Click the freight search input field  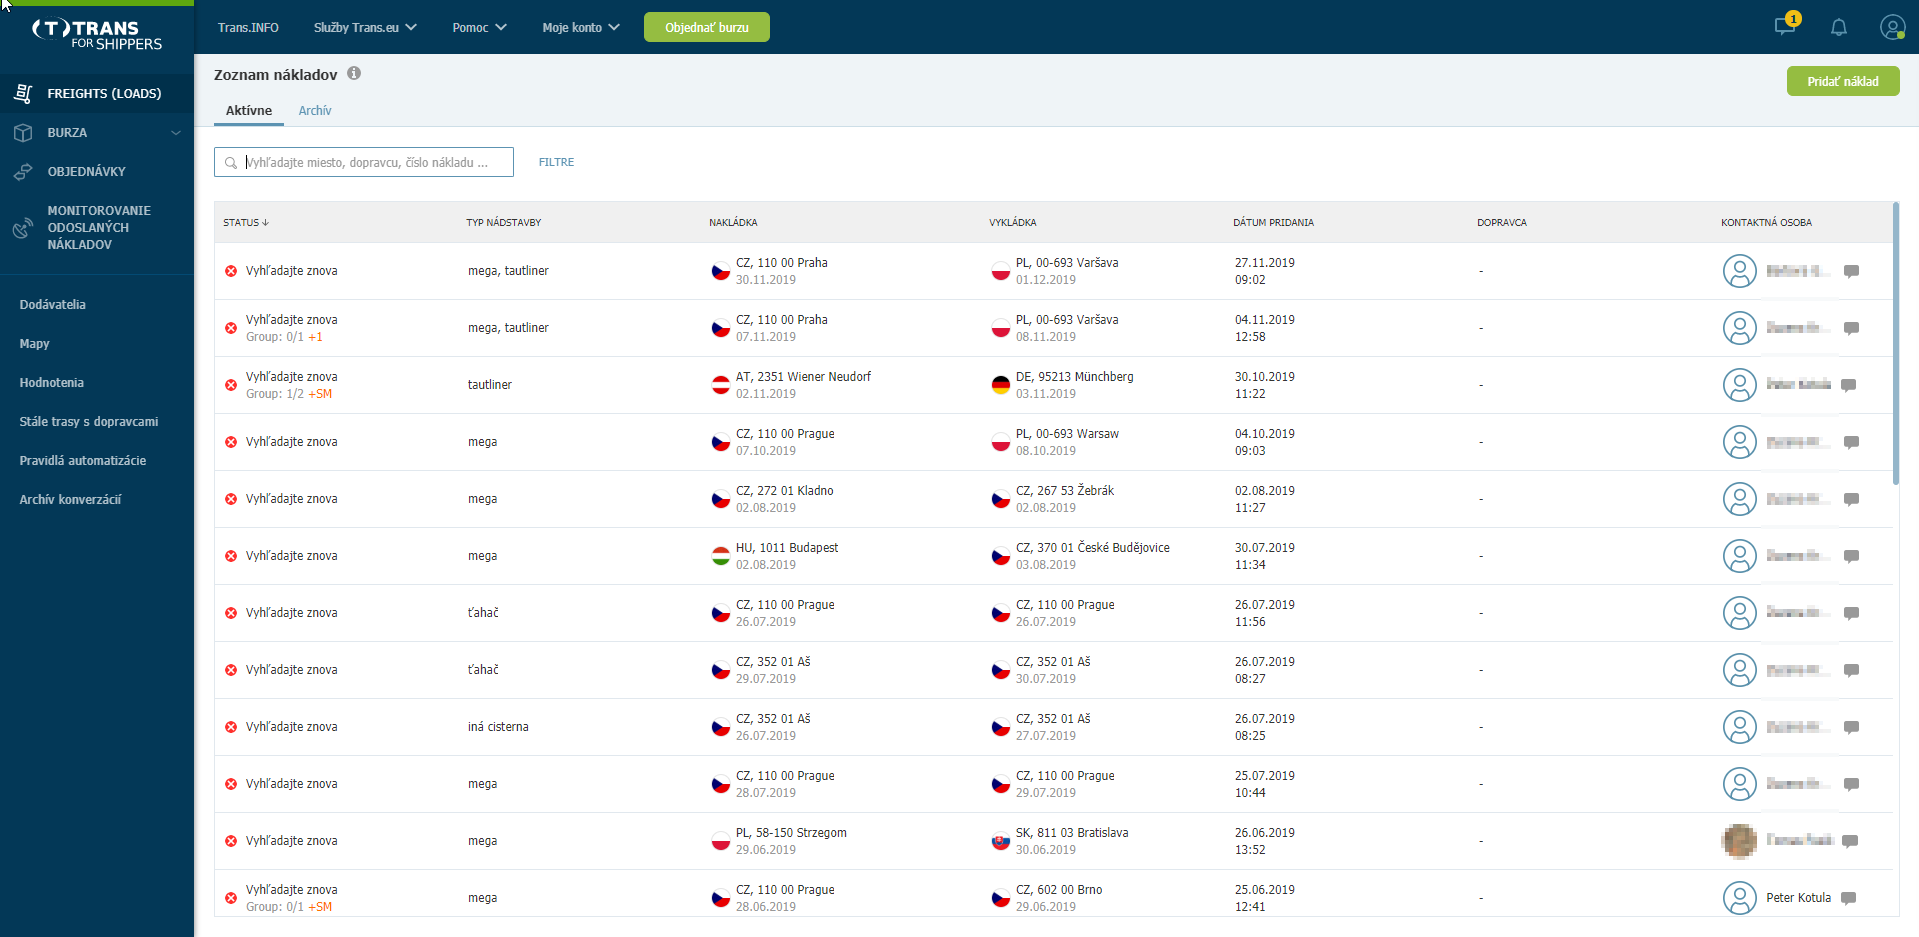pyautogui.click(x=364, y=162)
